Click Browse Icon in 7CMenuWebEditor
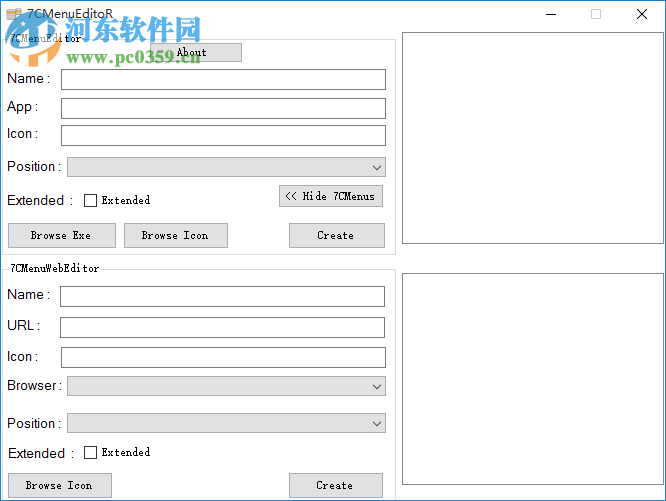Screen dimensions: 666x501 tap(60, 485)
